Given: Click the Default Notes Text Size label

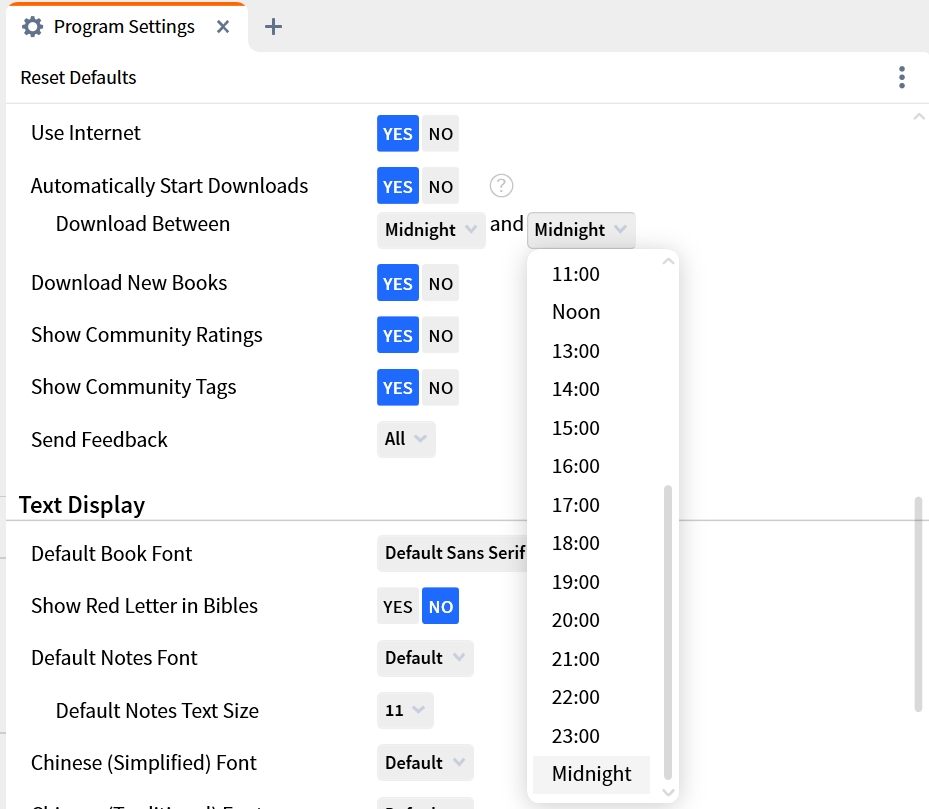Looking at the screenshot, I should pos(157,711).
